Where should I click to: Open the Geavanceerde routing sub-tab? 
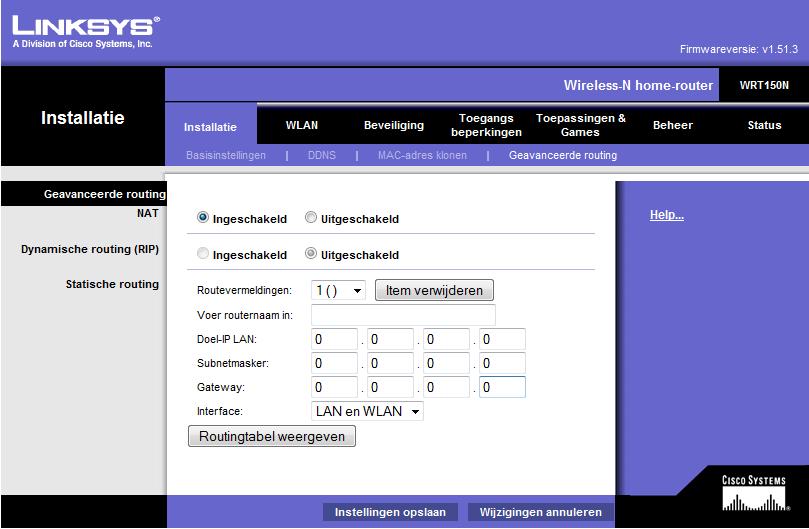tap(563, 155)
